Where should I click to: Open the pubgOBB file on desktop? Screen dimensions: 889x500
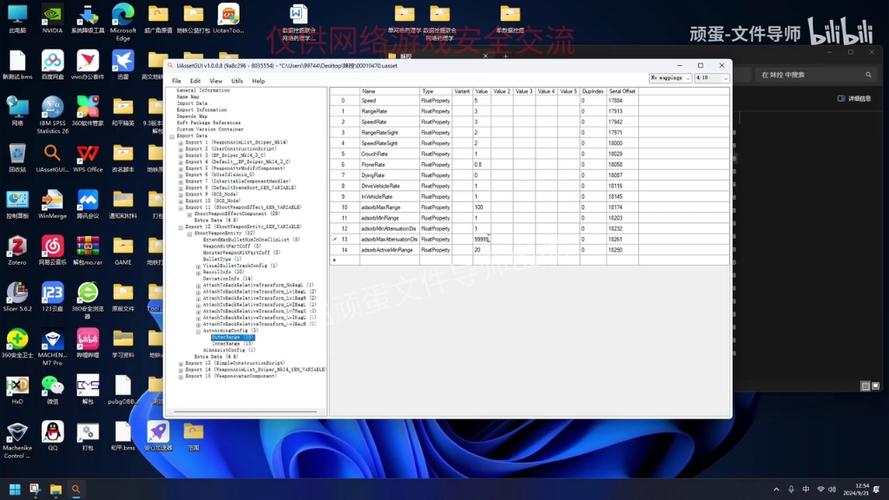[x=123, y=391]
